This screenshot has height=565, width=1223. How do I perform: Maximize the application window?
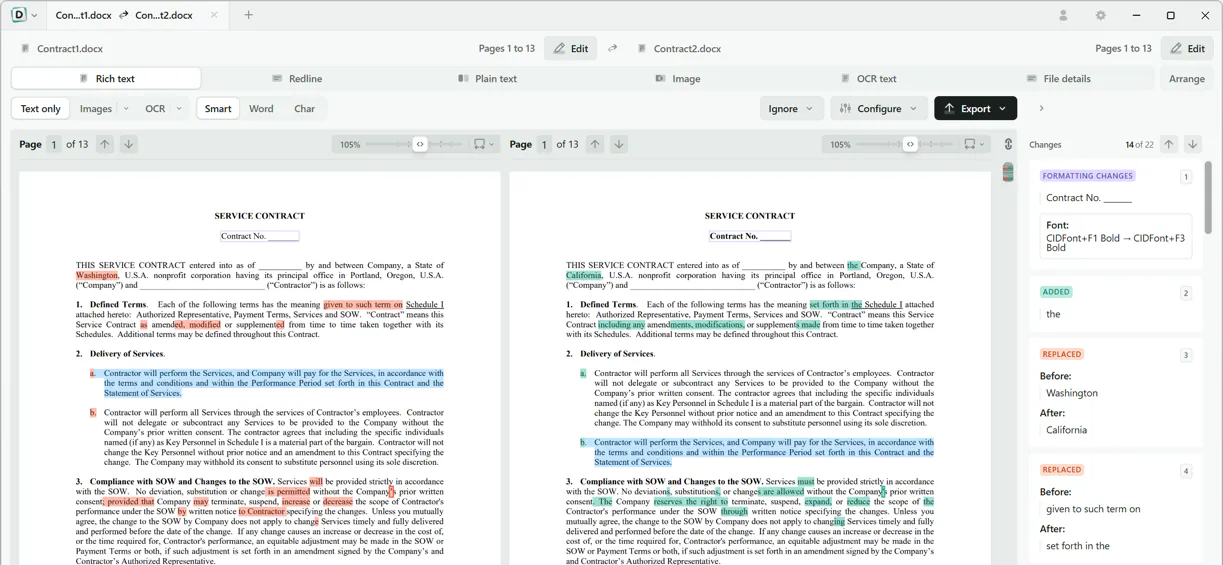tap(1171, 15)
